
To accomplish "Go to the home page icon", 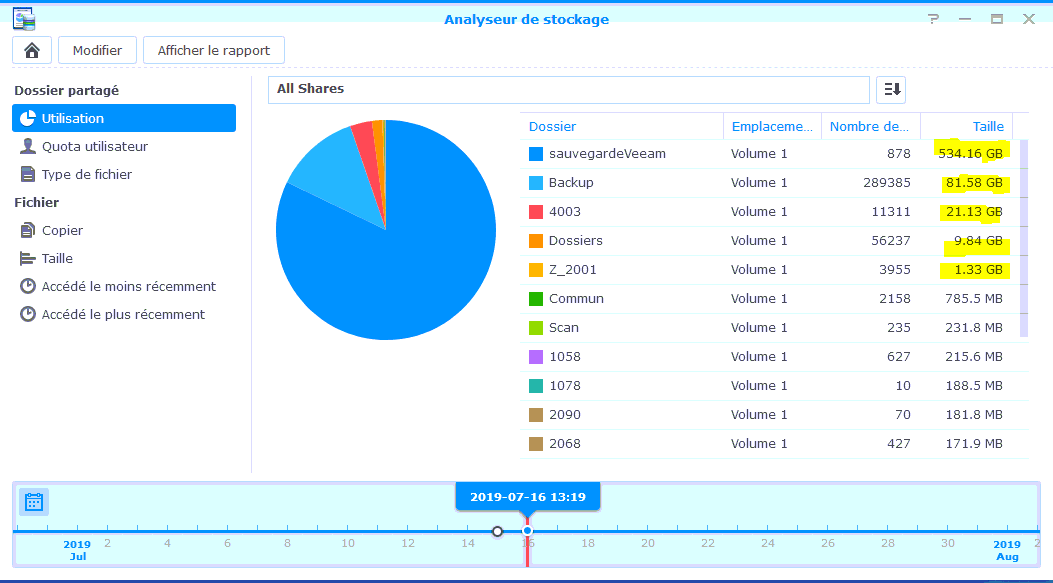I will 32,50.
